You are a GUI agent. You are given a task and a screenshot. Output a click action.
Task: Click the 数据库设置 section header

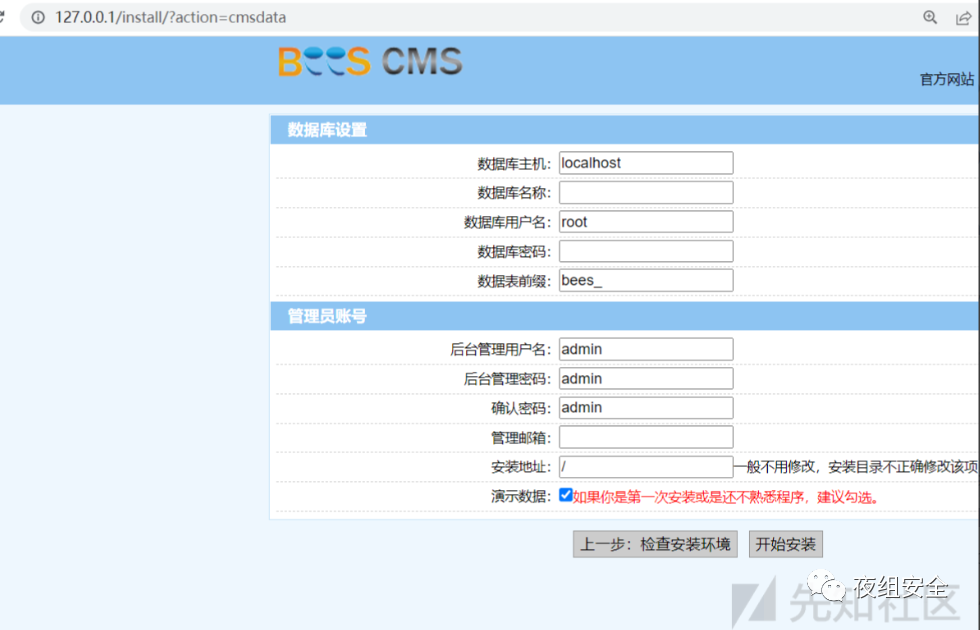[x=624, y=129]
